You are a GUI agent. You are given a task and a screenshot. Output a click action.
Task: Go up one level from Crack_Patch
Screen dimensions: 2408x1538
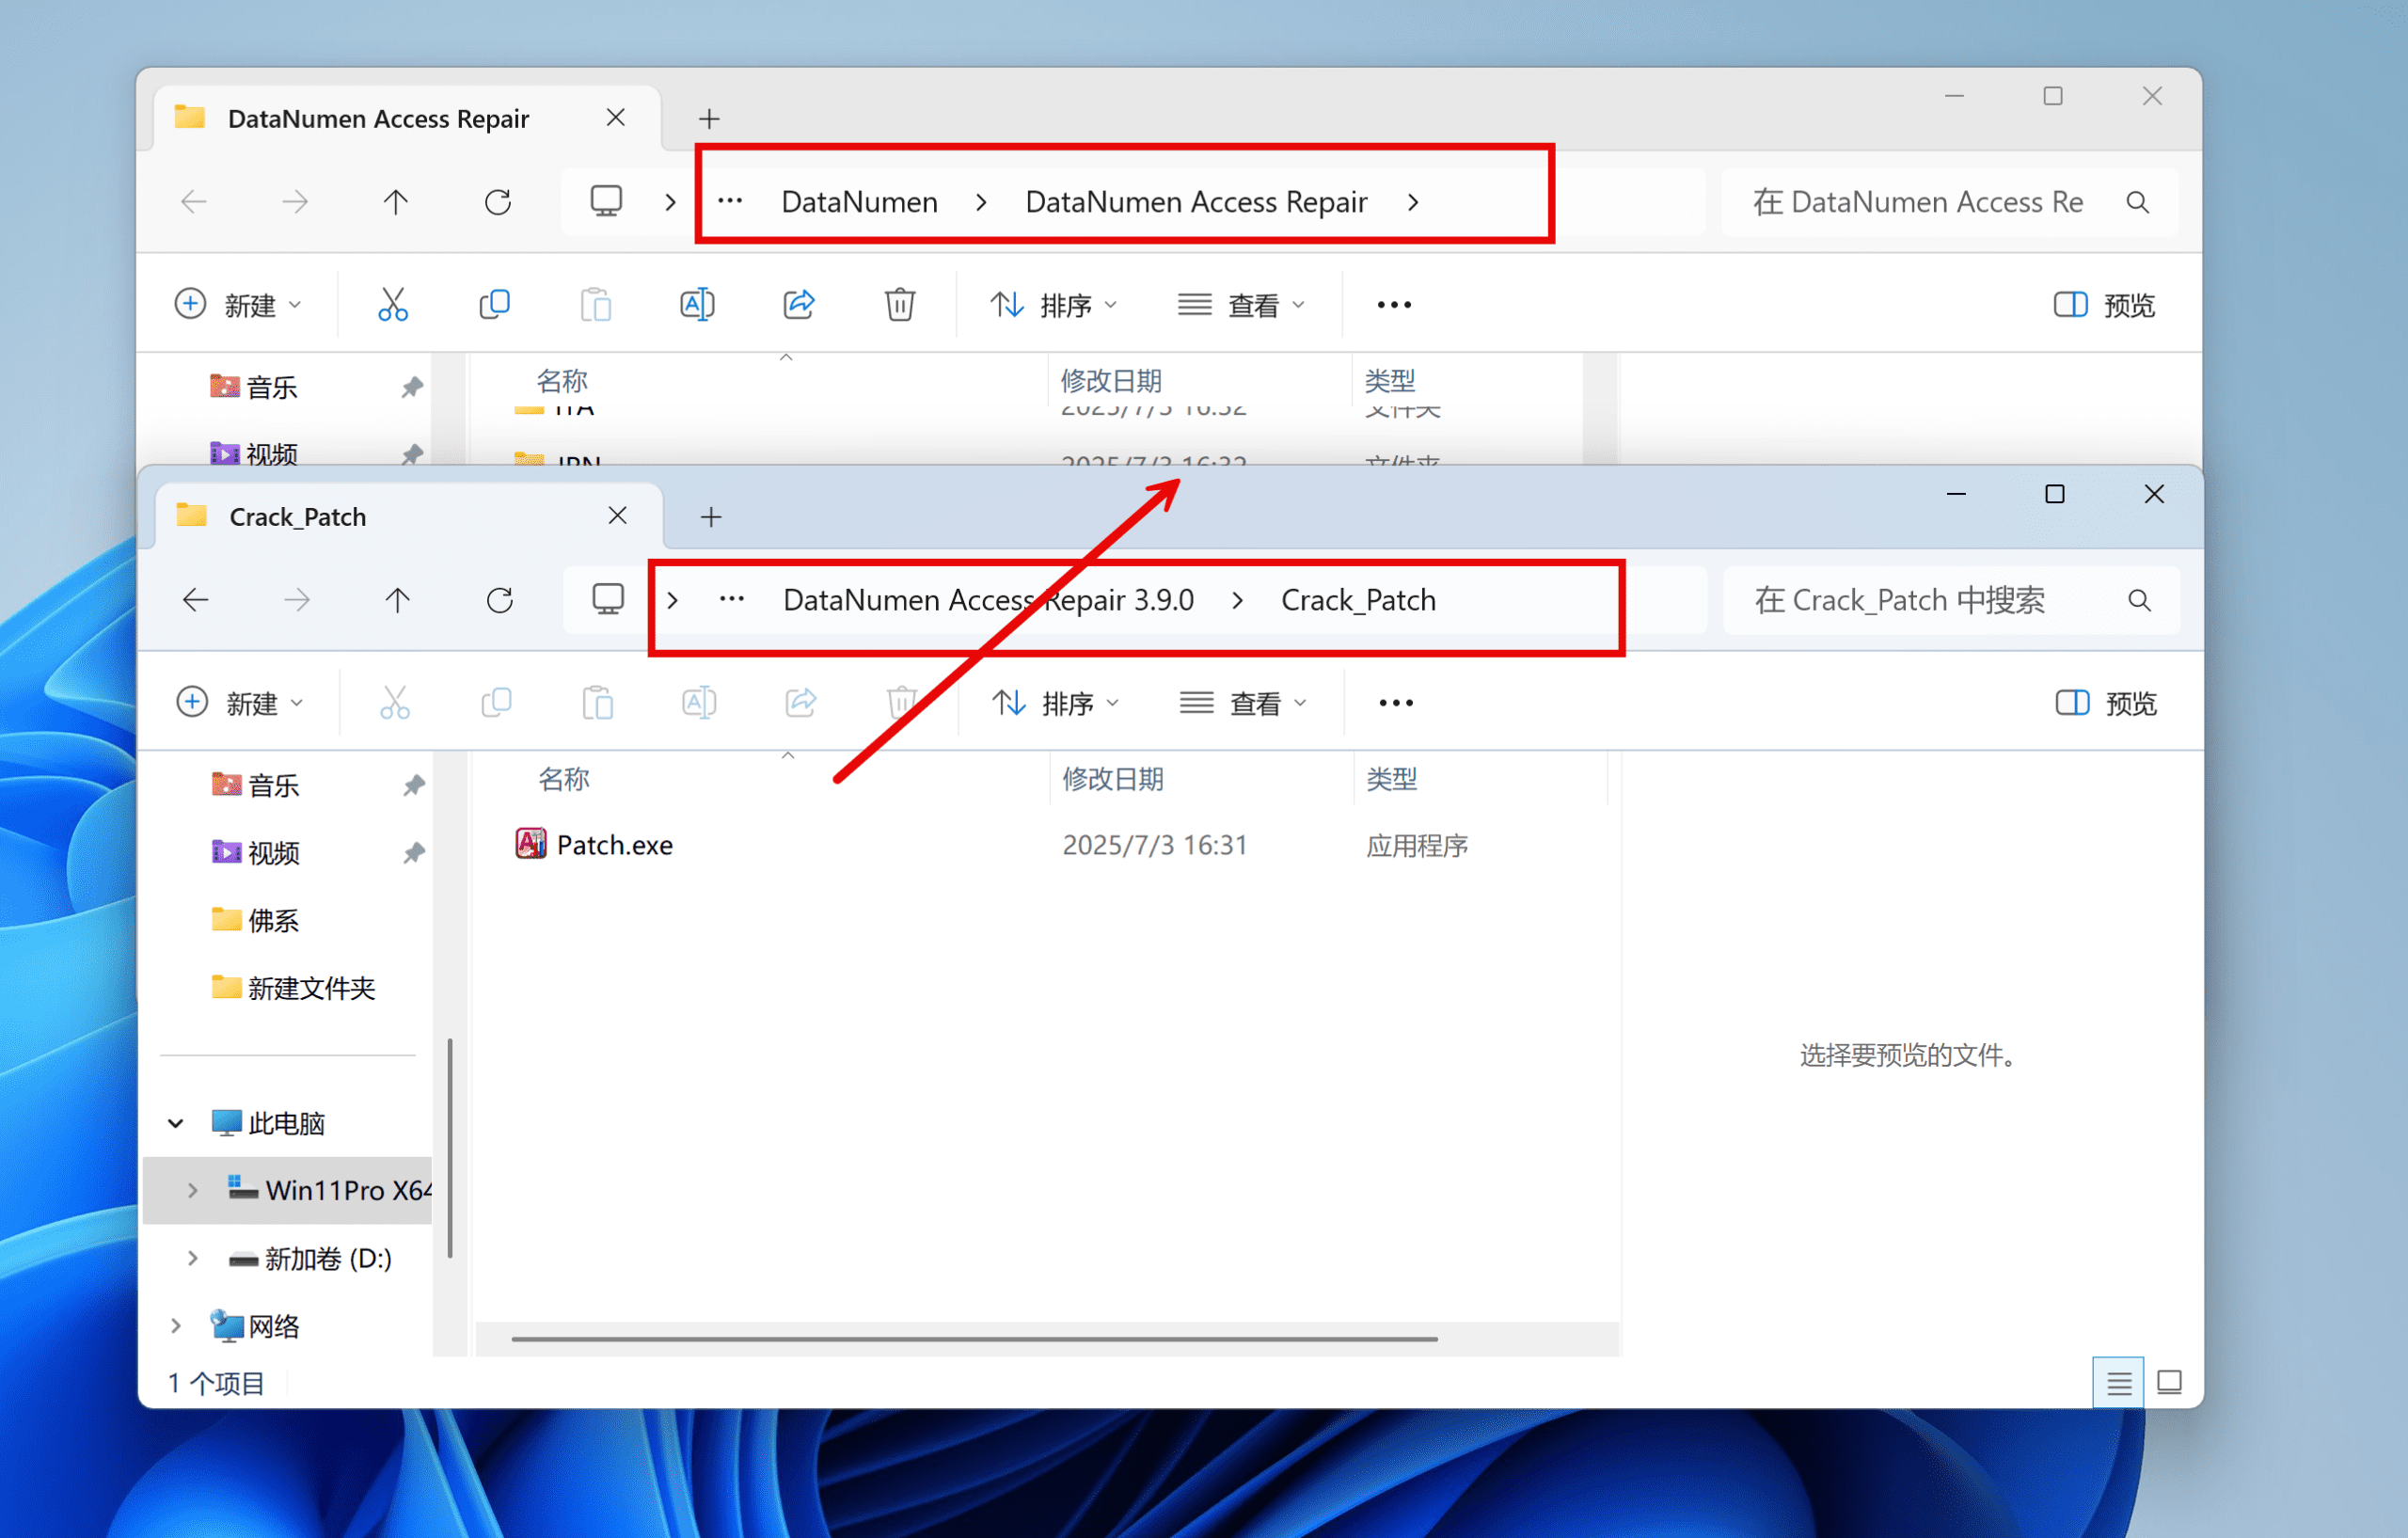[397, 600]
